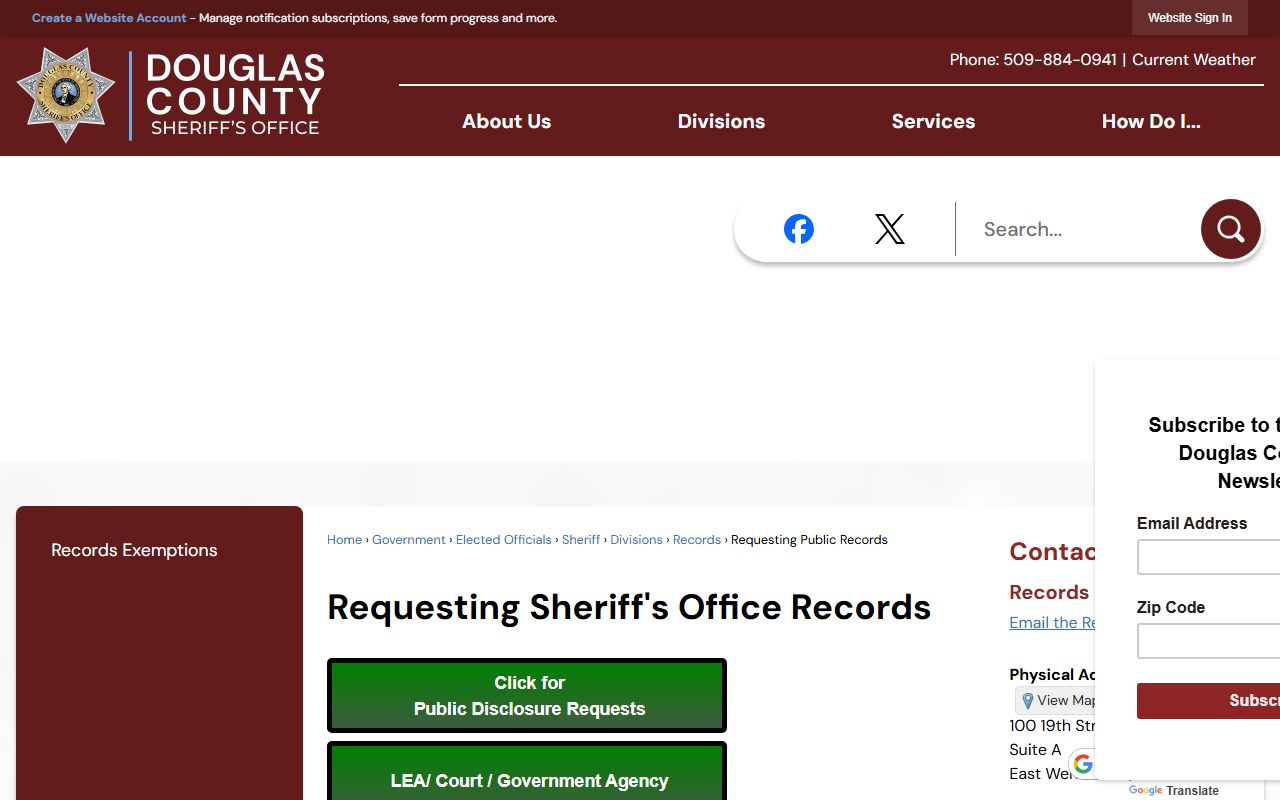Open the X (Twitter) icon link

tap(889, 229)
